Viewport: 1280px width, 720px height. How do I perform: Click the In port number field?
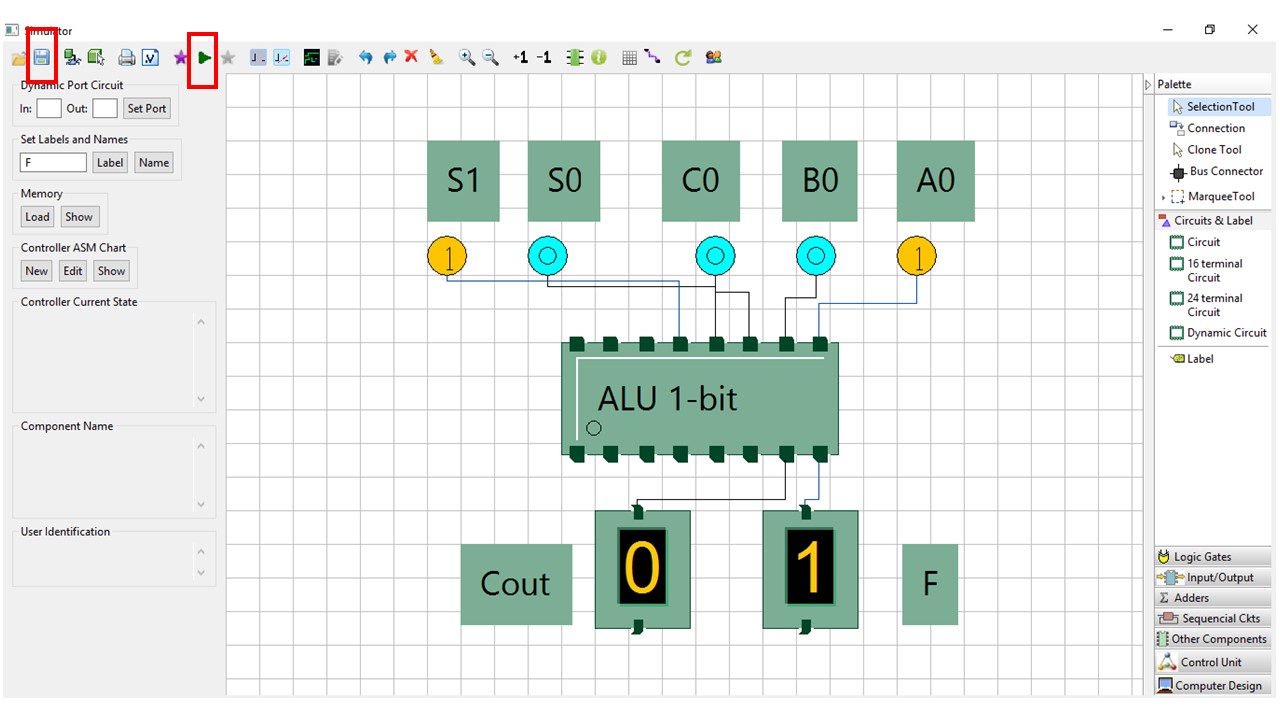[x=49, y=108]
